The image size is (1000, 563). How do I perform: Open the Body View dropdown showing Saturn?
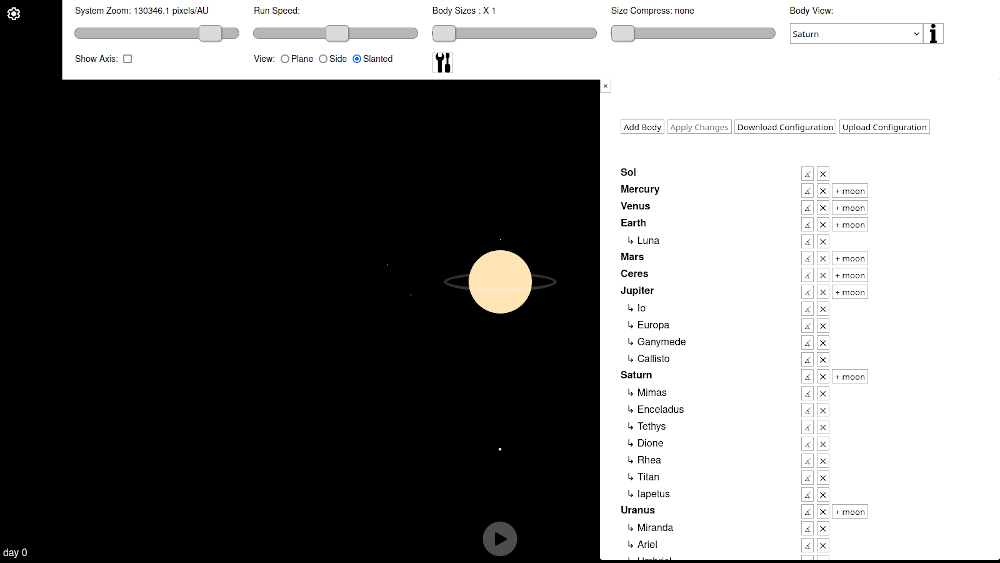pos(856,34)
